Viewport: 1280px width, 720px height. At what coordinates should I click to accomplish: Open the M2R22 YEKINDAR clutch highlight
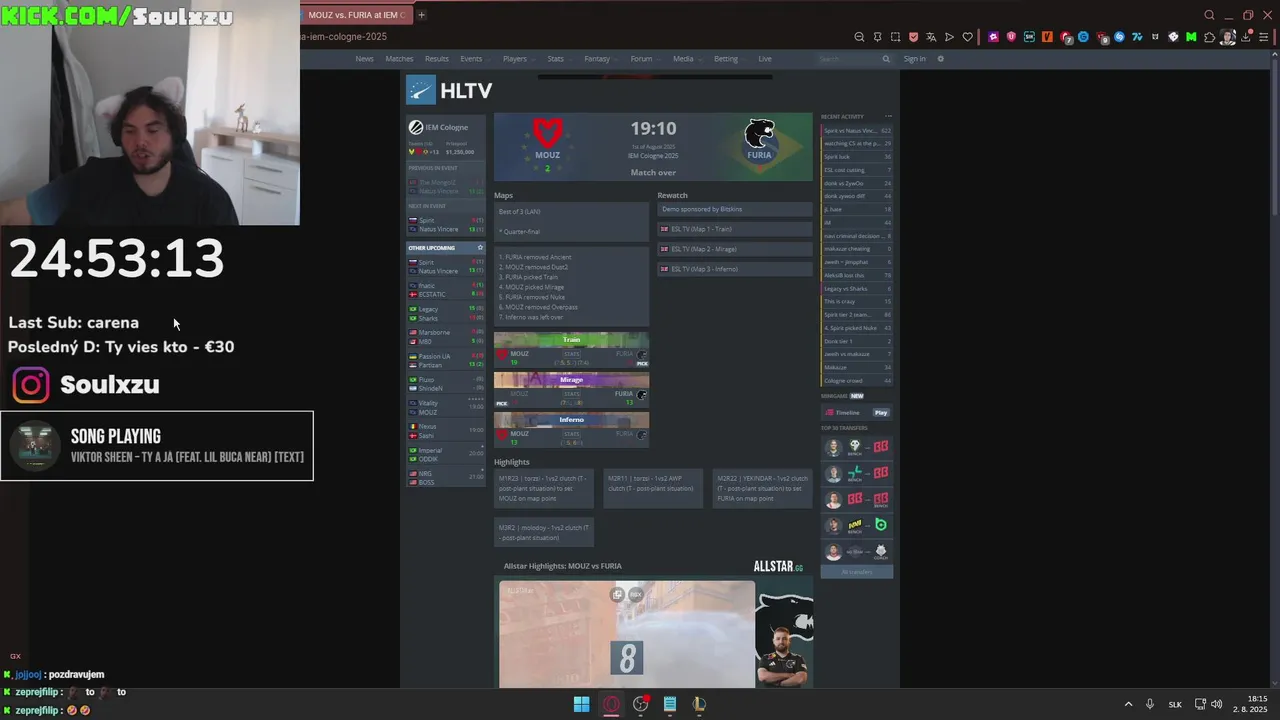[762, 488]
